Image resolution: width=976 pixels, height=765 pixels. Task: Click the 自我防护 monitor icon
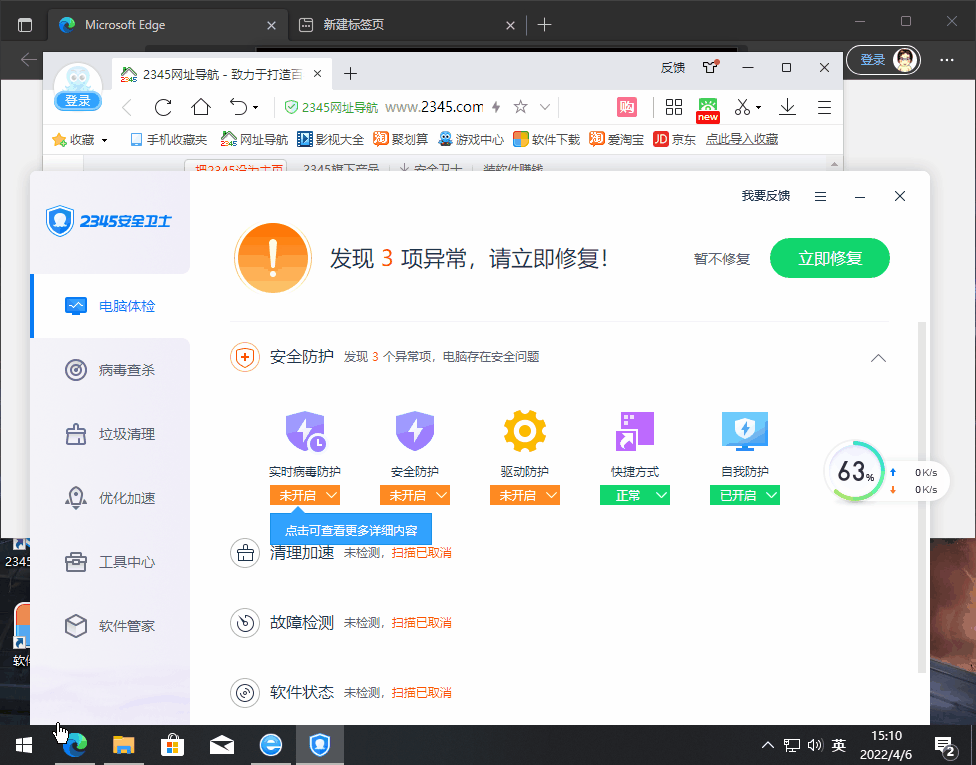[744, 431]
